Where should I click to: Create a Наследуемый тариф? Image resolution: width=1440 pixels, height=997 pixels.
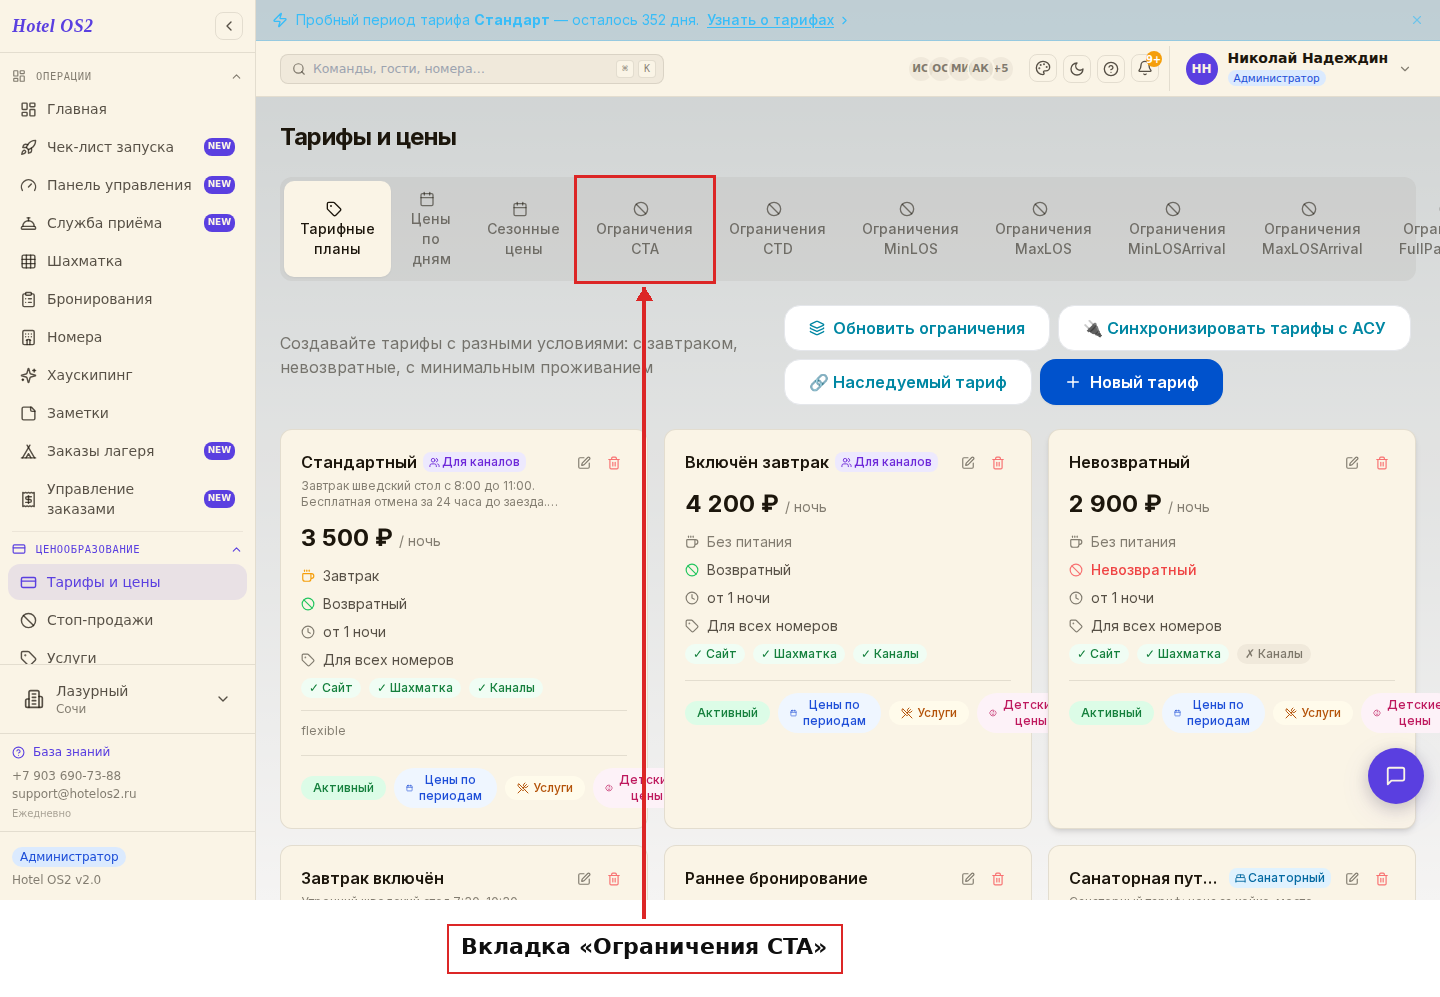[908, 382]
